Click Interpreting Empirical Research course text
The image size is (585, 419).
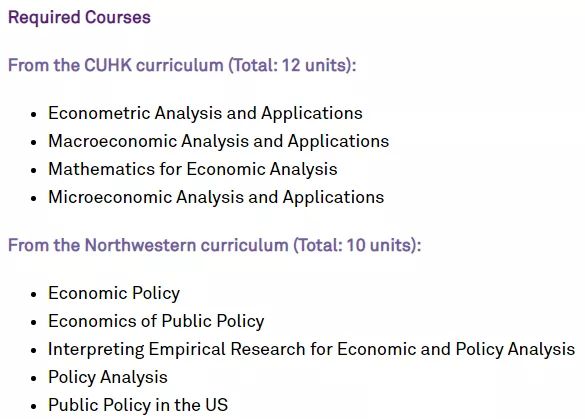point(312,350)
